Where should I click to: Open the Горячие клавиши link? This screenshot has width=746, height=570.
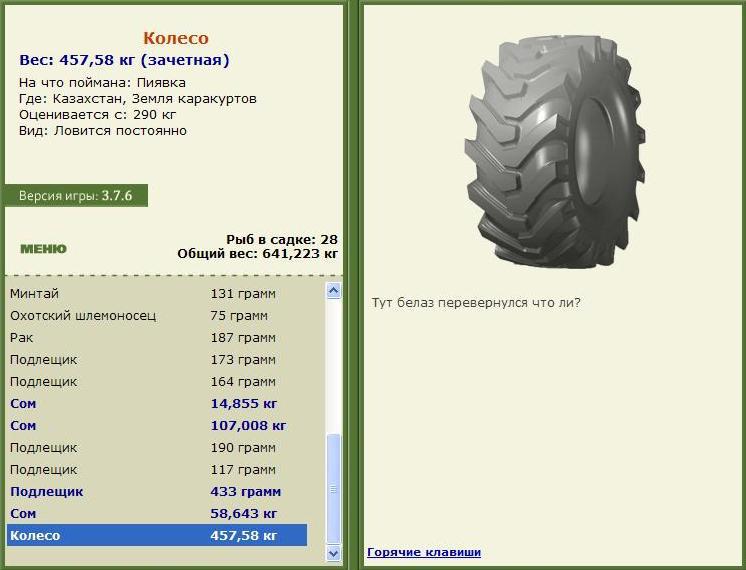point(424,552)
